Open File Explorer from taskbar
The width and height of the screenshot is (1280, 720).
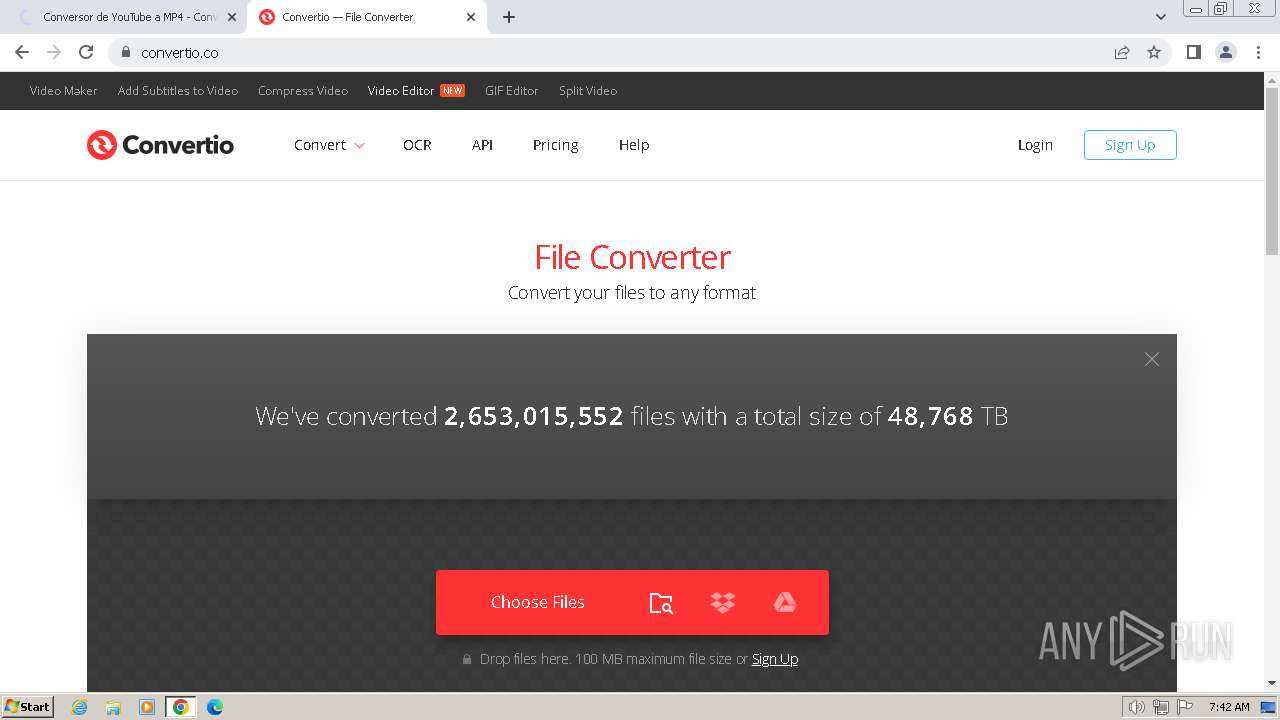point(113,707)
